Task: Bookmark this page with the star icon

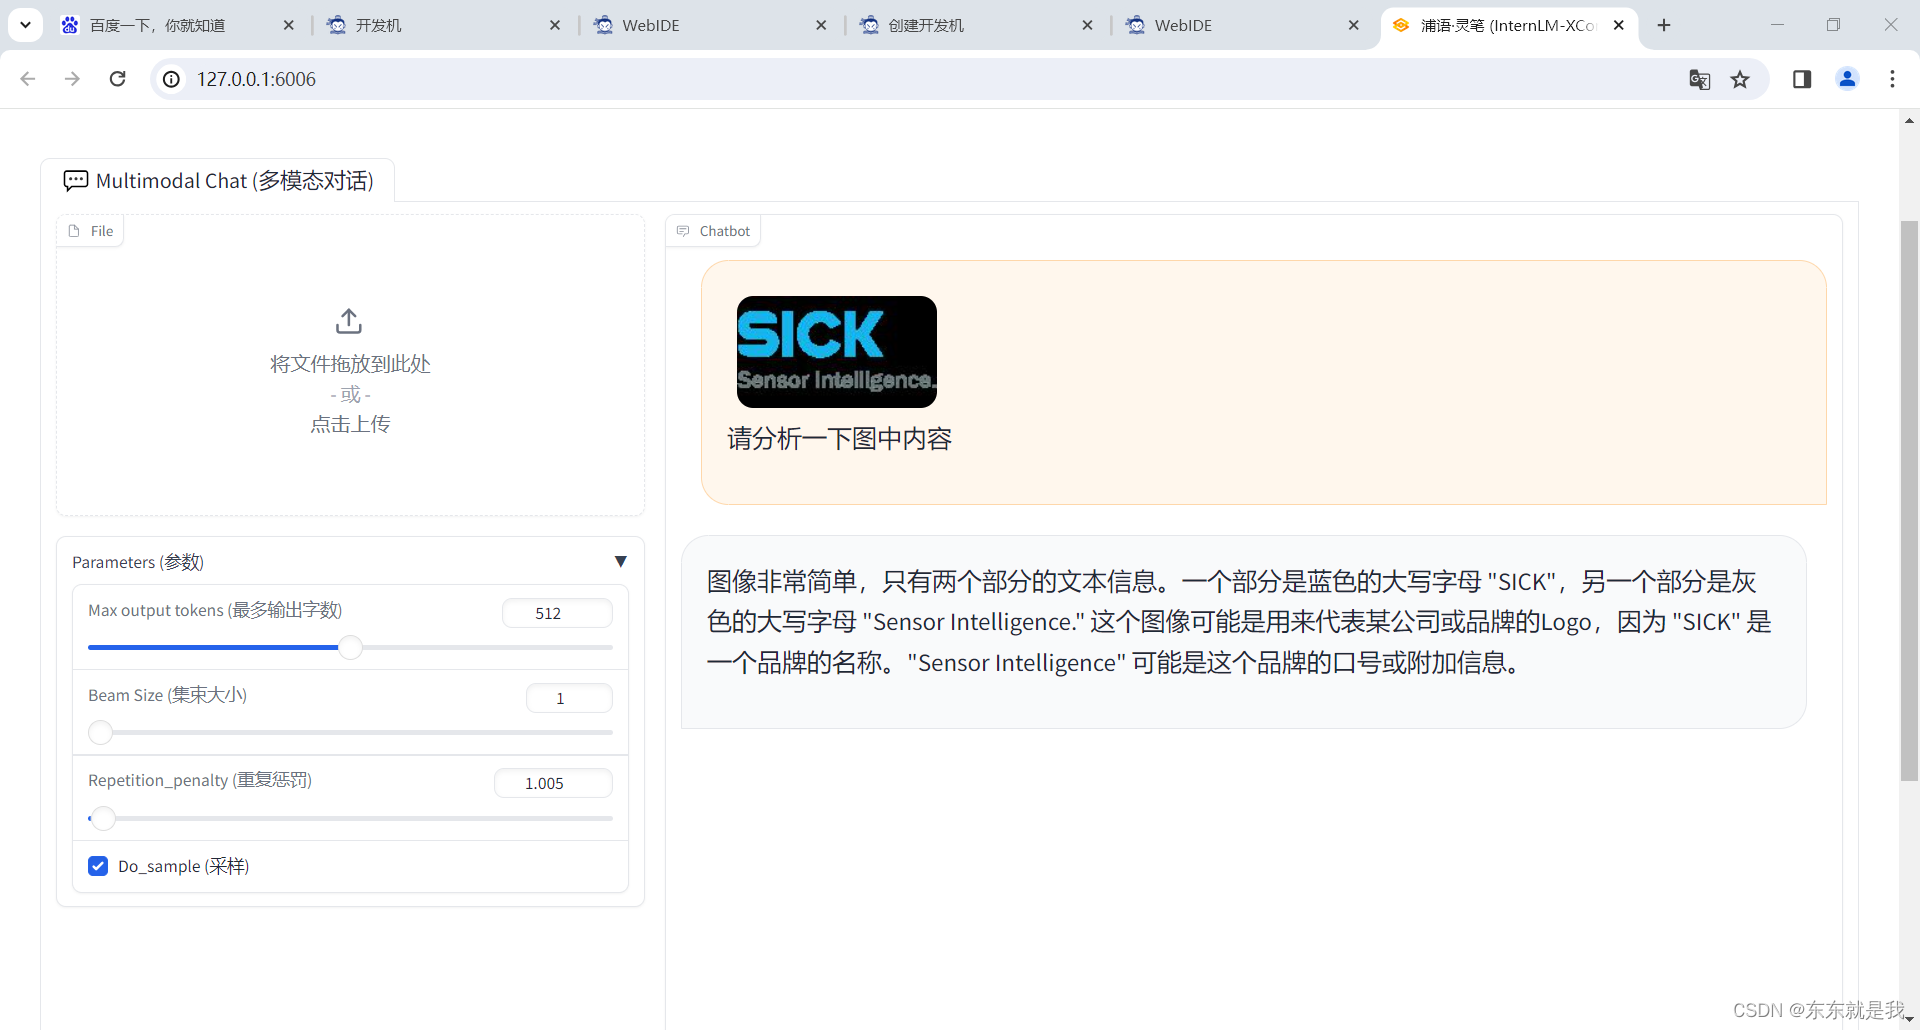Action: click(x=1740, y=79)
